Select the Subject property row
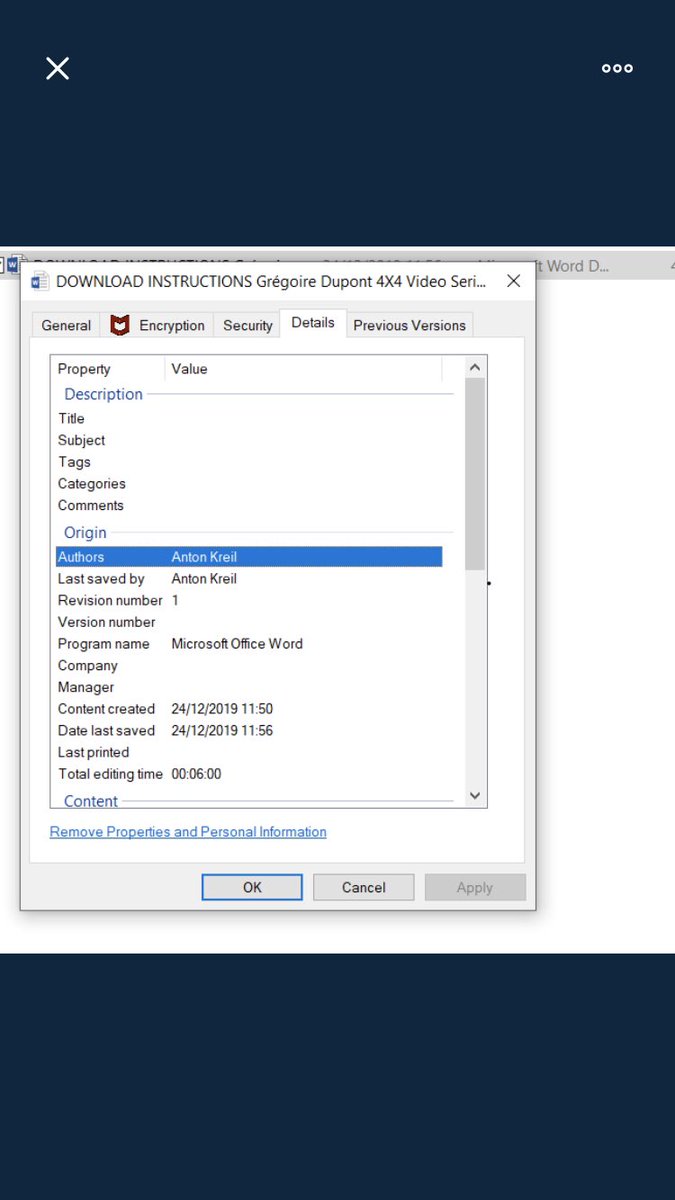 [249, 440]
